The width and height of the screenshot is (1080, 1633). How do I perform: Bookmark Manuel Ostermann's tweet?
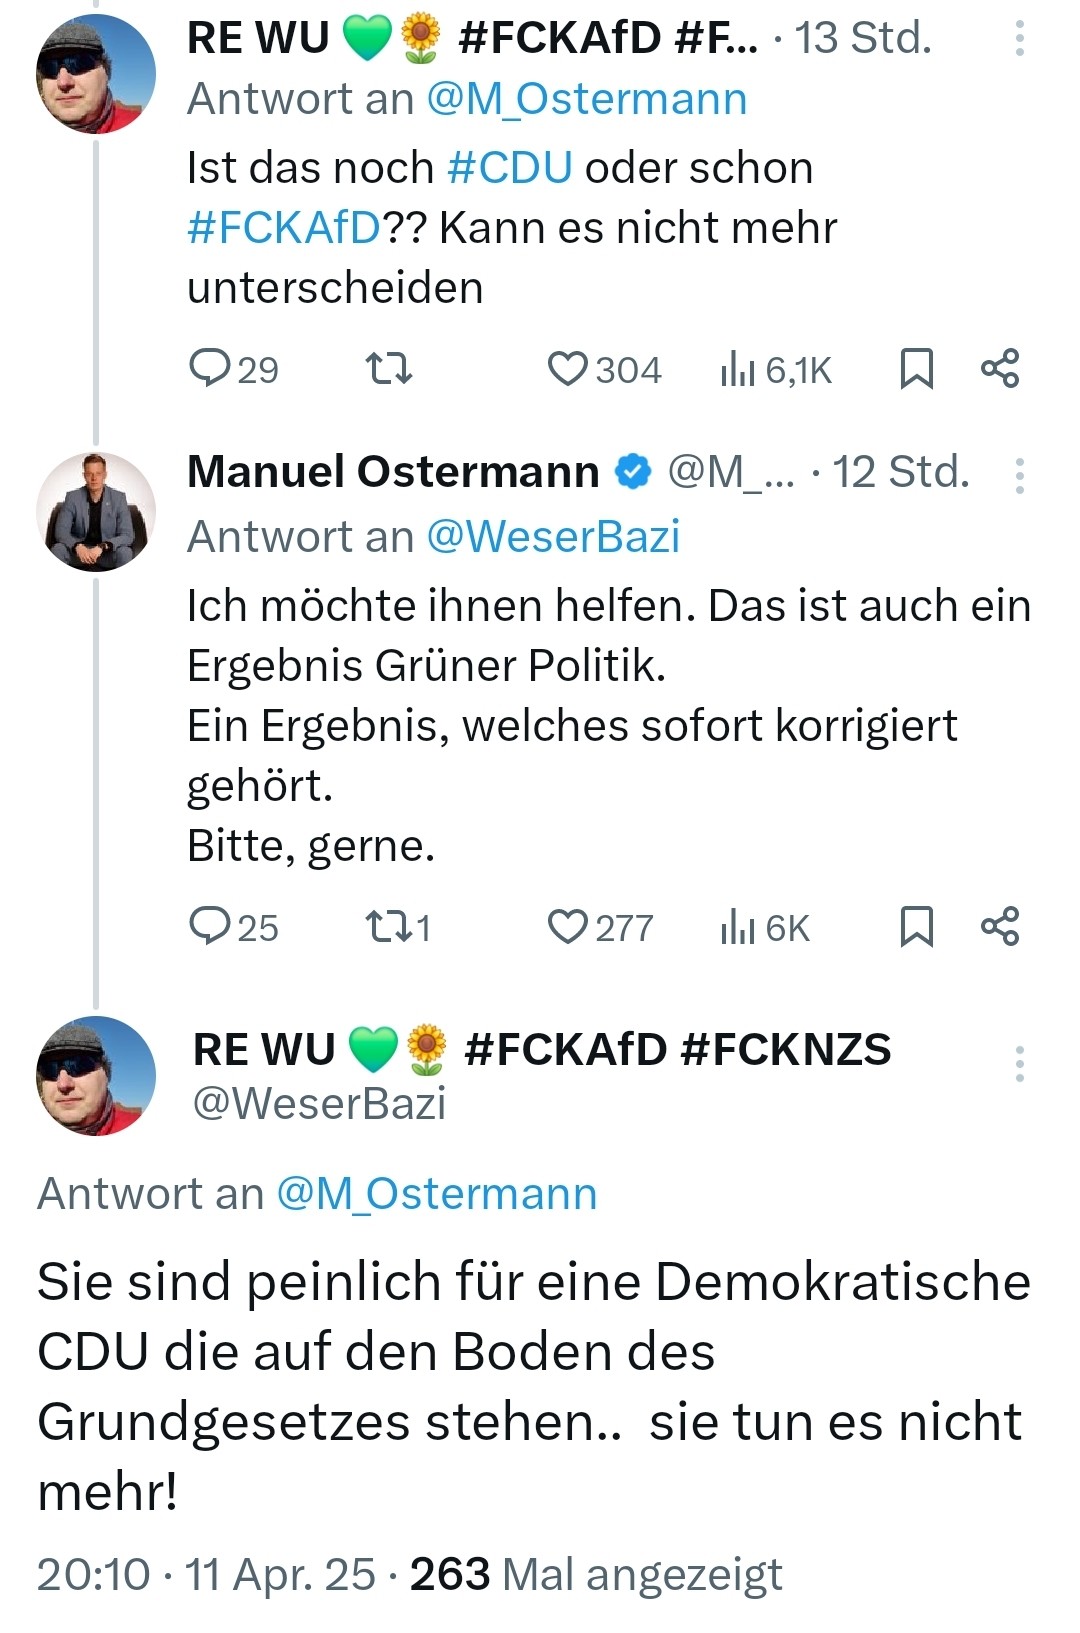pos(916,927)
